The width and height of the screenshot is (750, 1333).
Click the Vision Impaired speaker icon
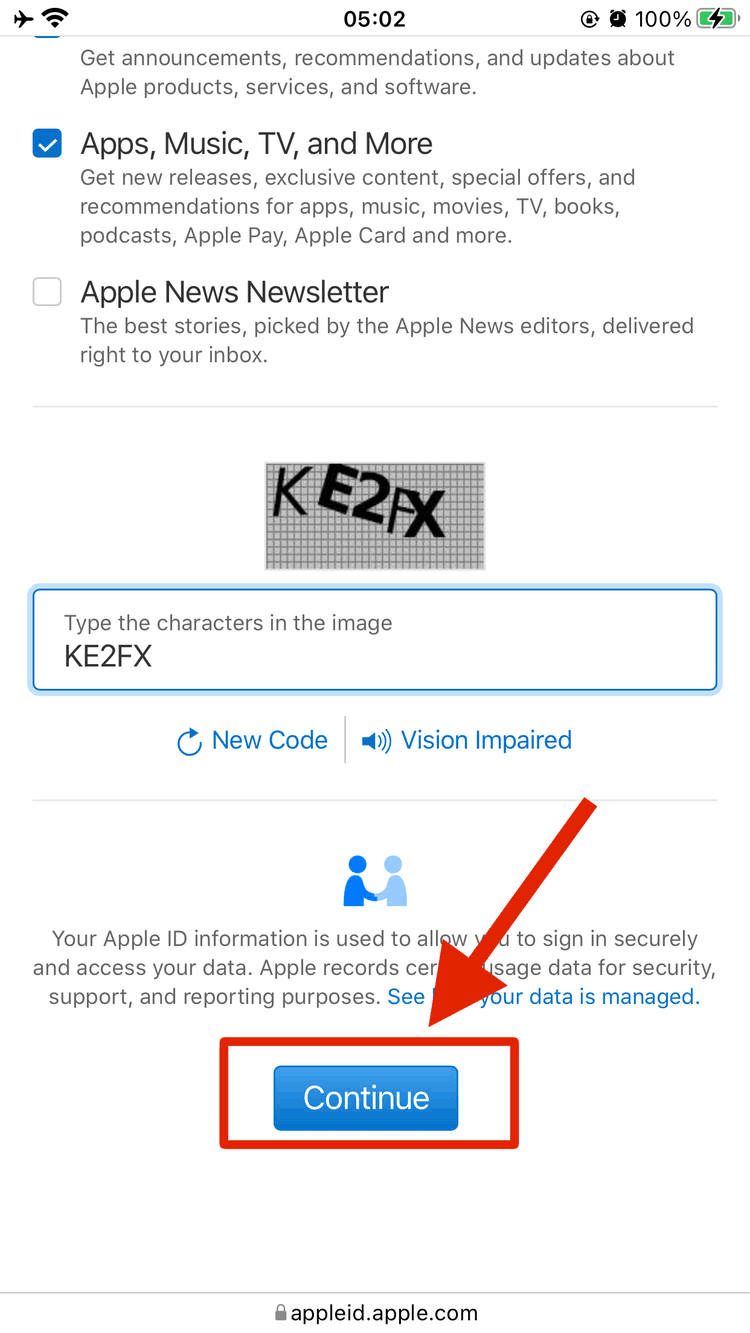tap(376, 741)
